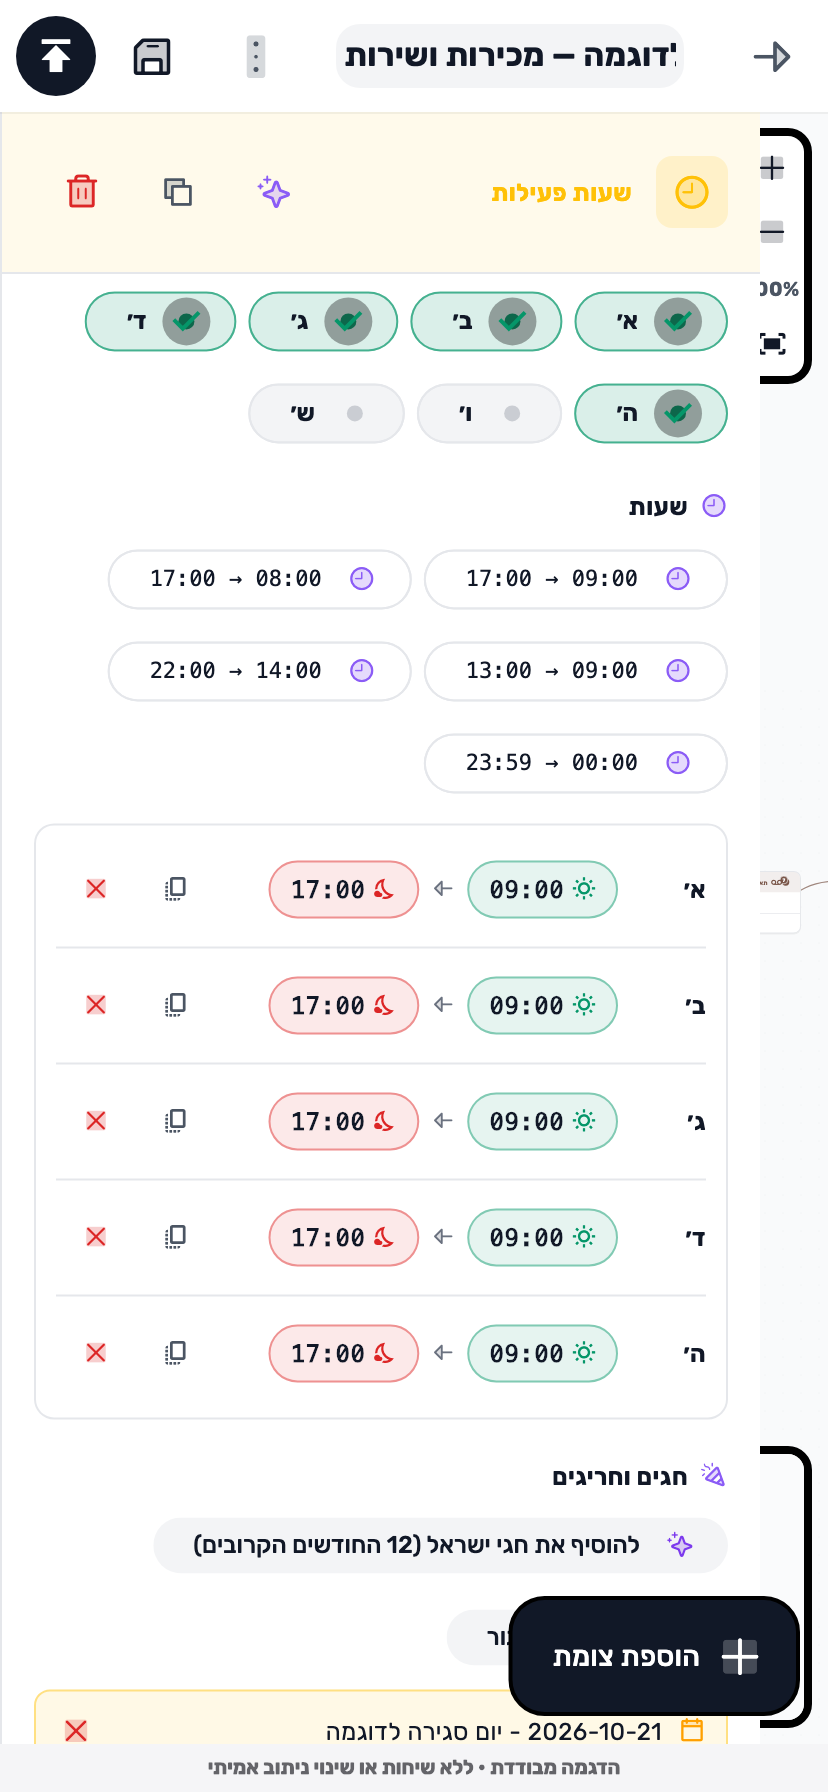Remove the ב' schedule row
828x1792 pixels.
(x=96, y=1005)
